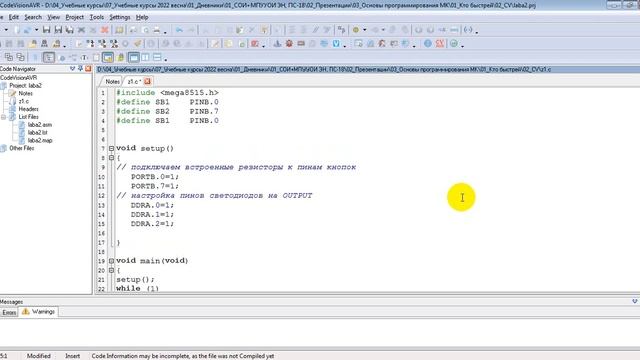Click the blue V icon in second toolbar
This screenshot has height=360, width=640.
[336, 44]
